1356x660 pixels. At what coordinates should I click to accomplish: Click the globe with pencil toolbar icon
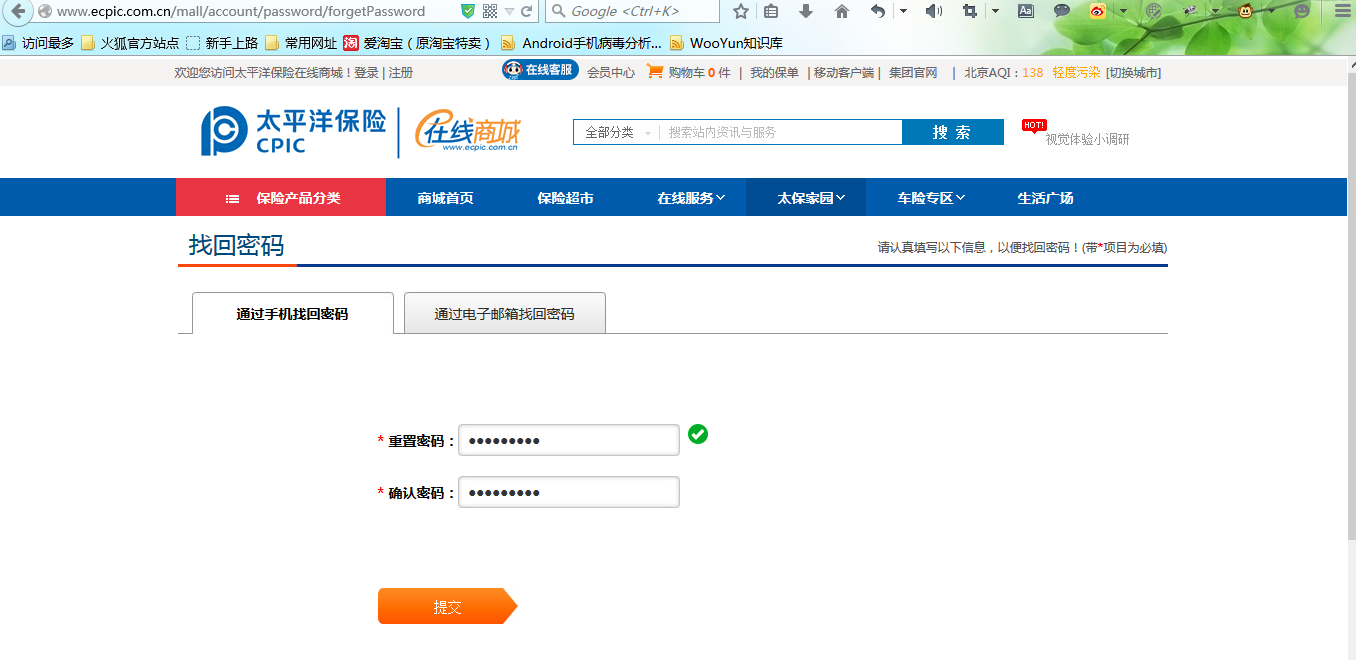coord(1154,11)
